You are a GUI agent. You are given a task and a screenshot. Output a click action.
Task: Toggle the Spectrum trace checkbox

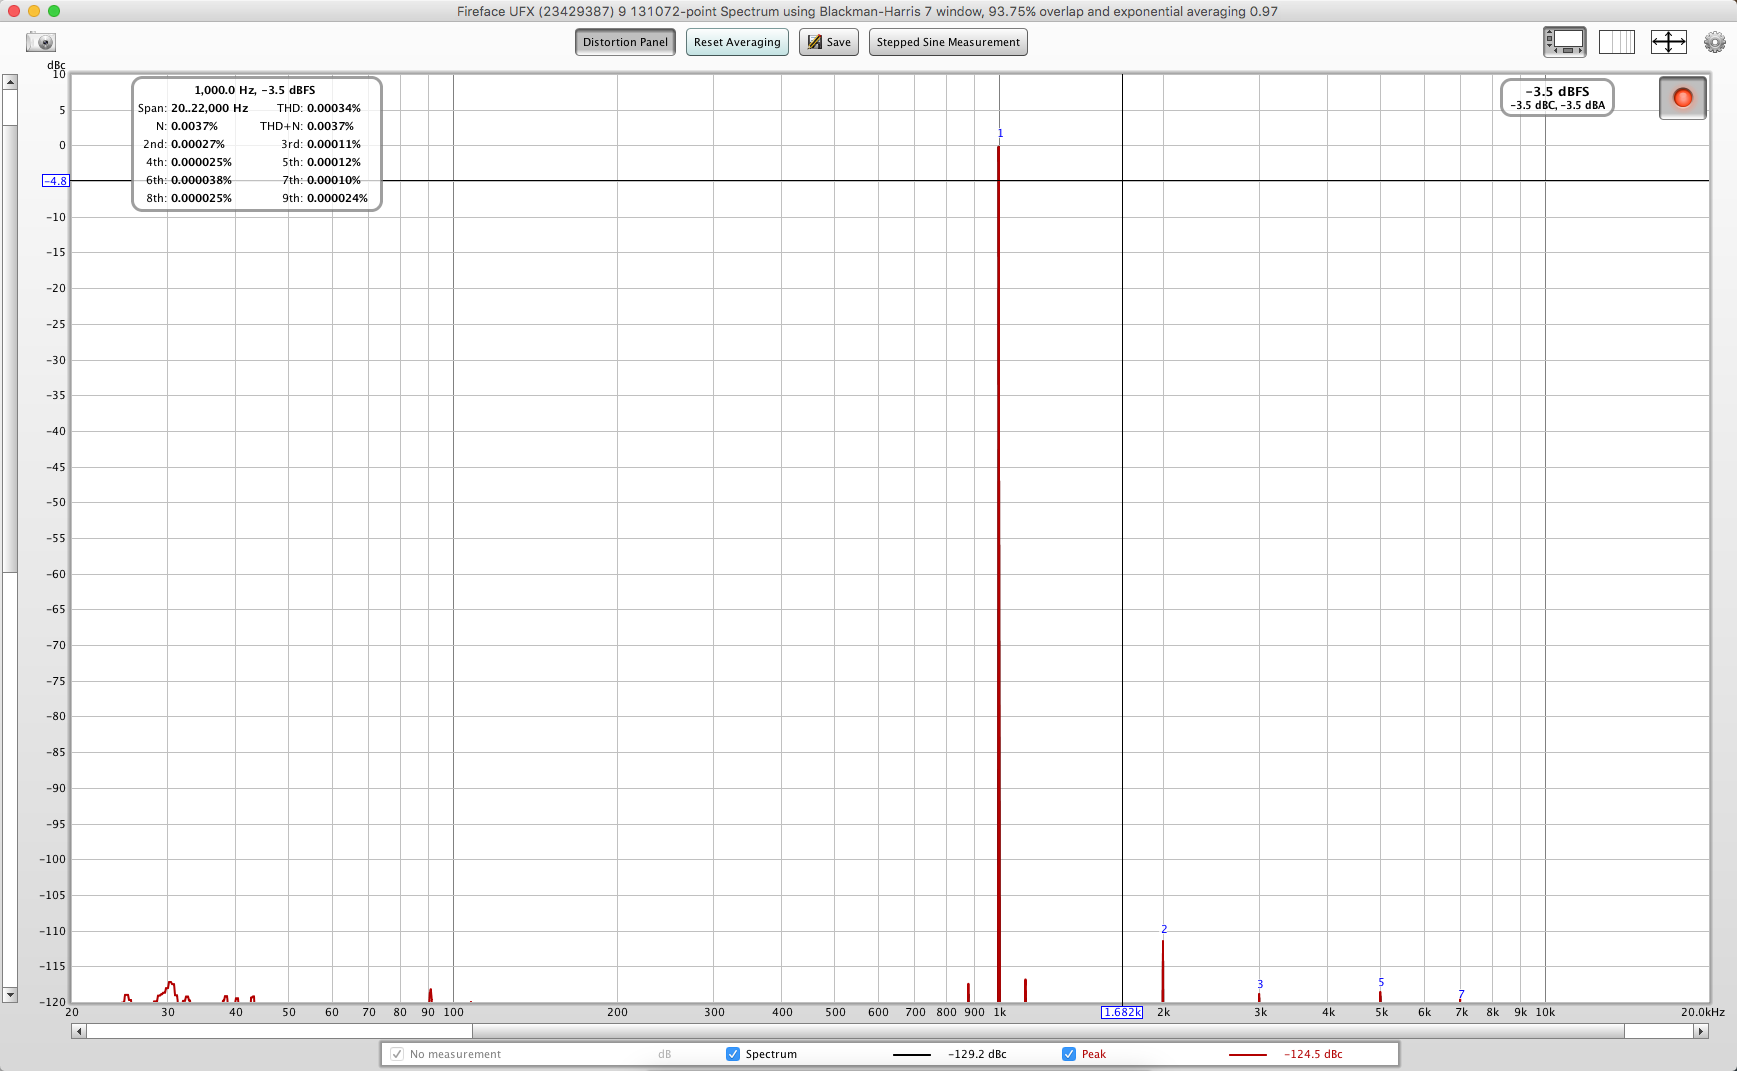coord(733,1054)
